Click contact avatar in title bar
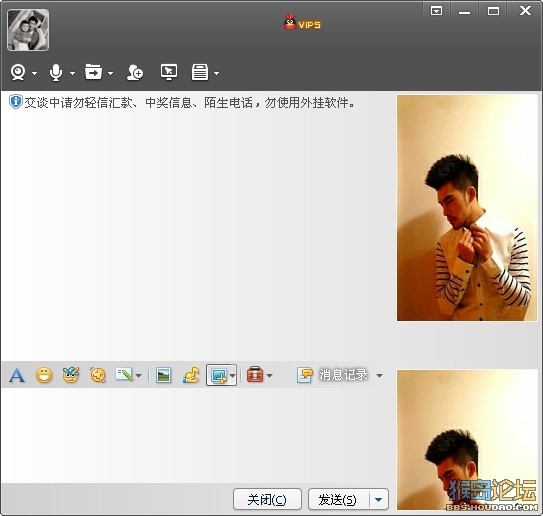 (28, 30)
